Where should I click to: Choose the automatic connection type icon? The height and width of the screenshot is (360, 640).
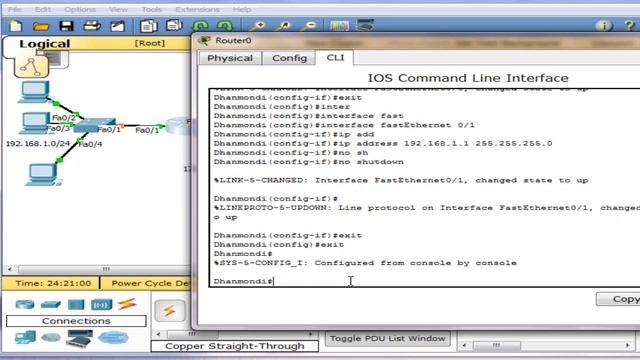pos(170,311)
